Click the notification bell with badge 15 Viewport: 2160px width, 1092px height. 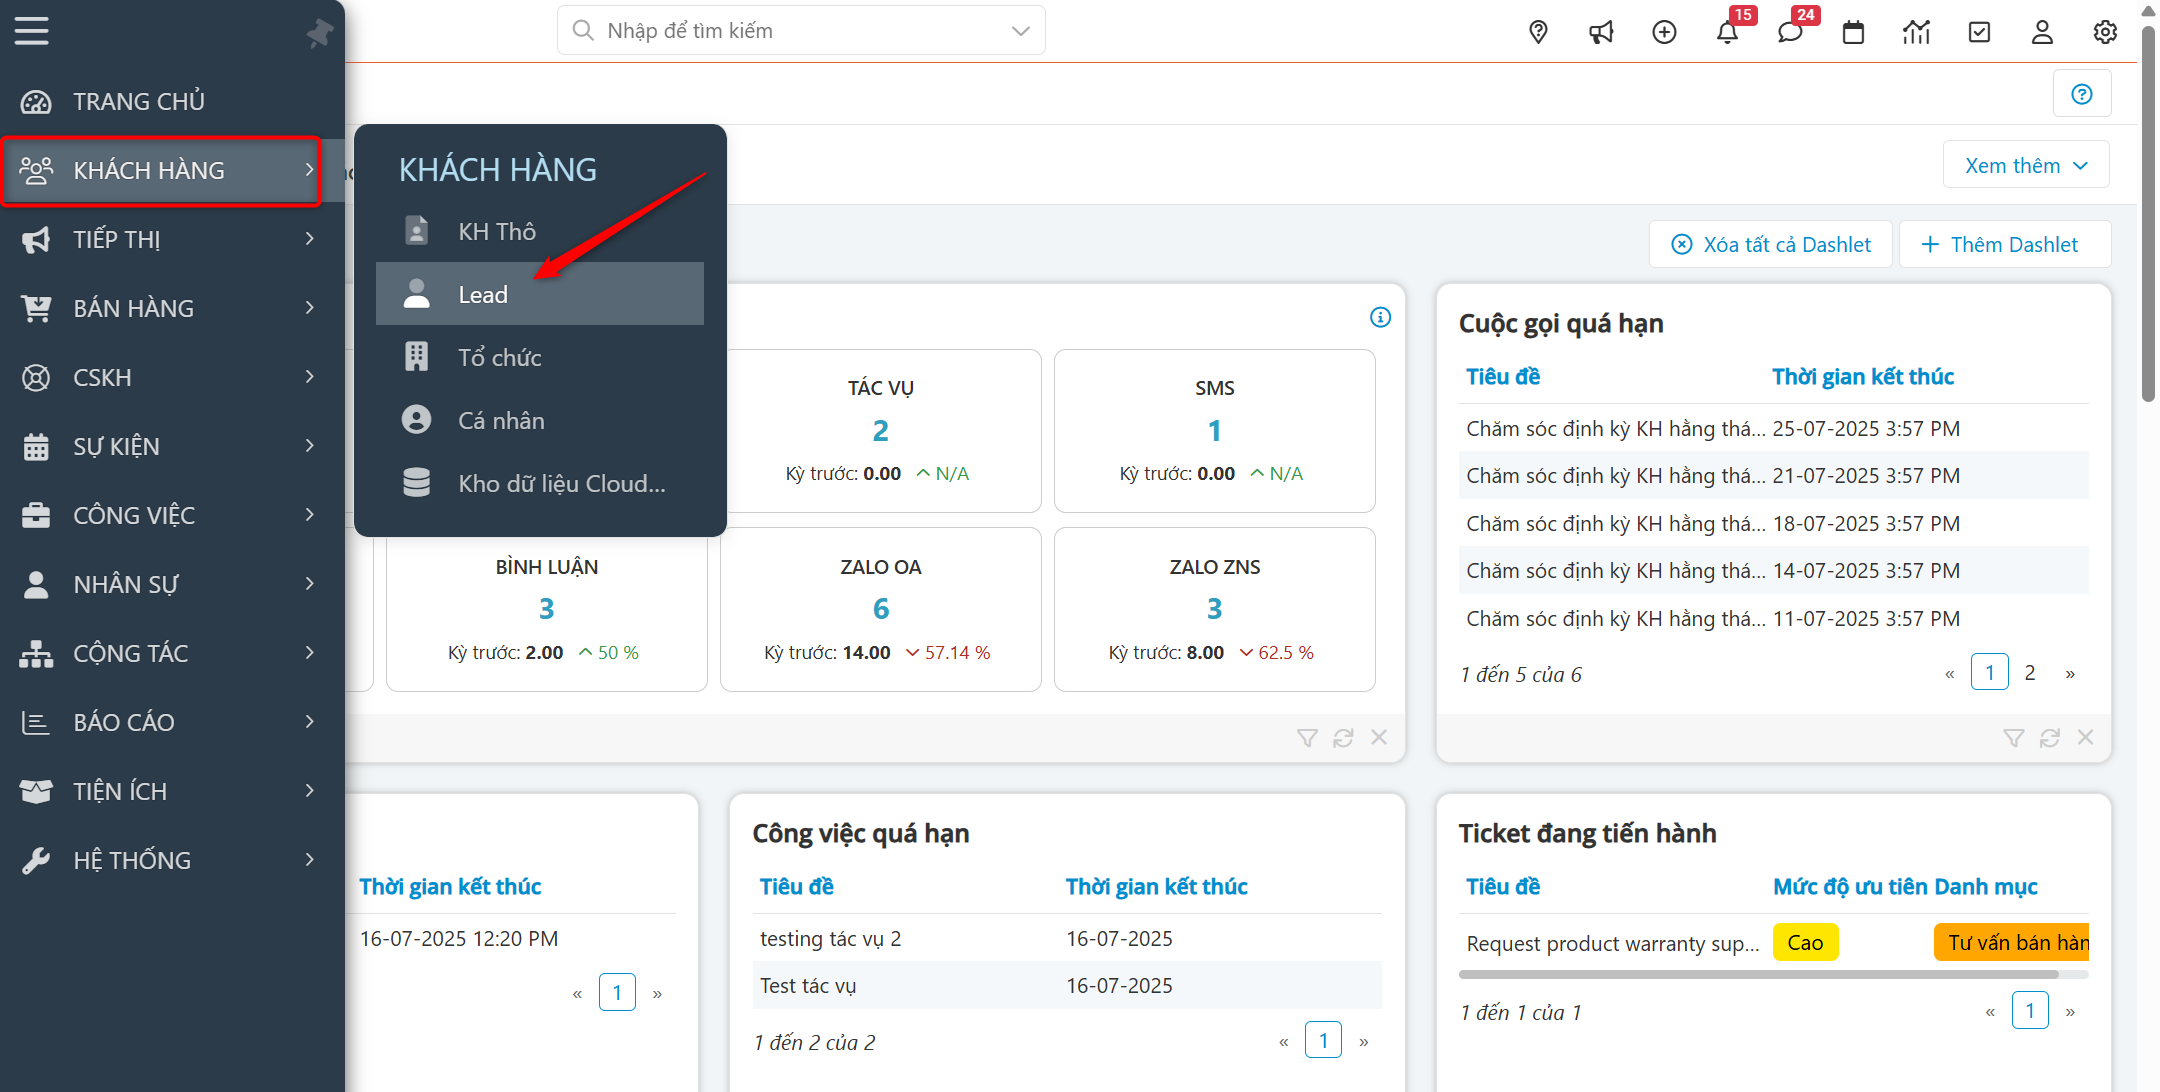point(1727,32)
